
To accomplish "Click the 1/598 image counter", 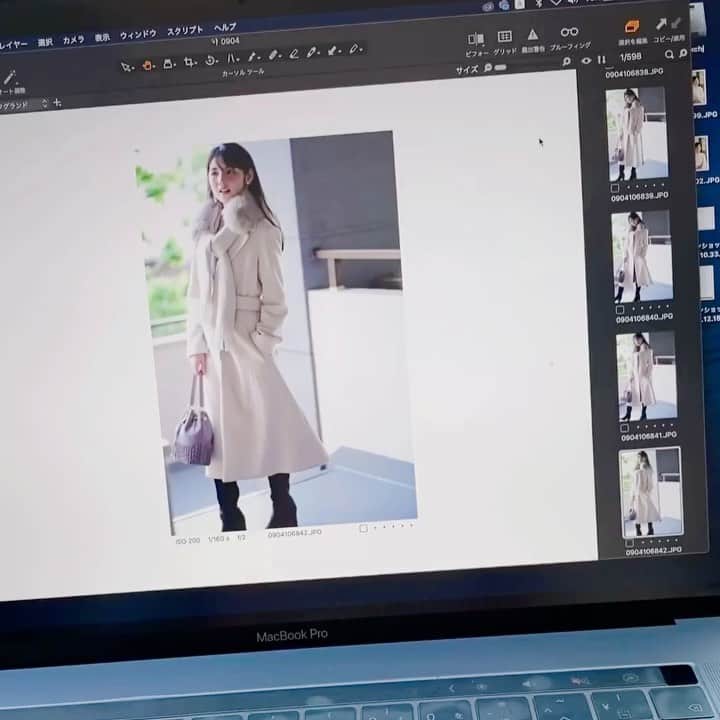I will tap(630, 57).
